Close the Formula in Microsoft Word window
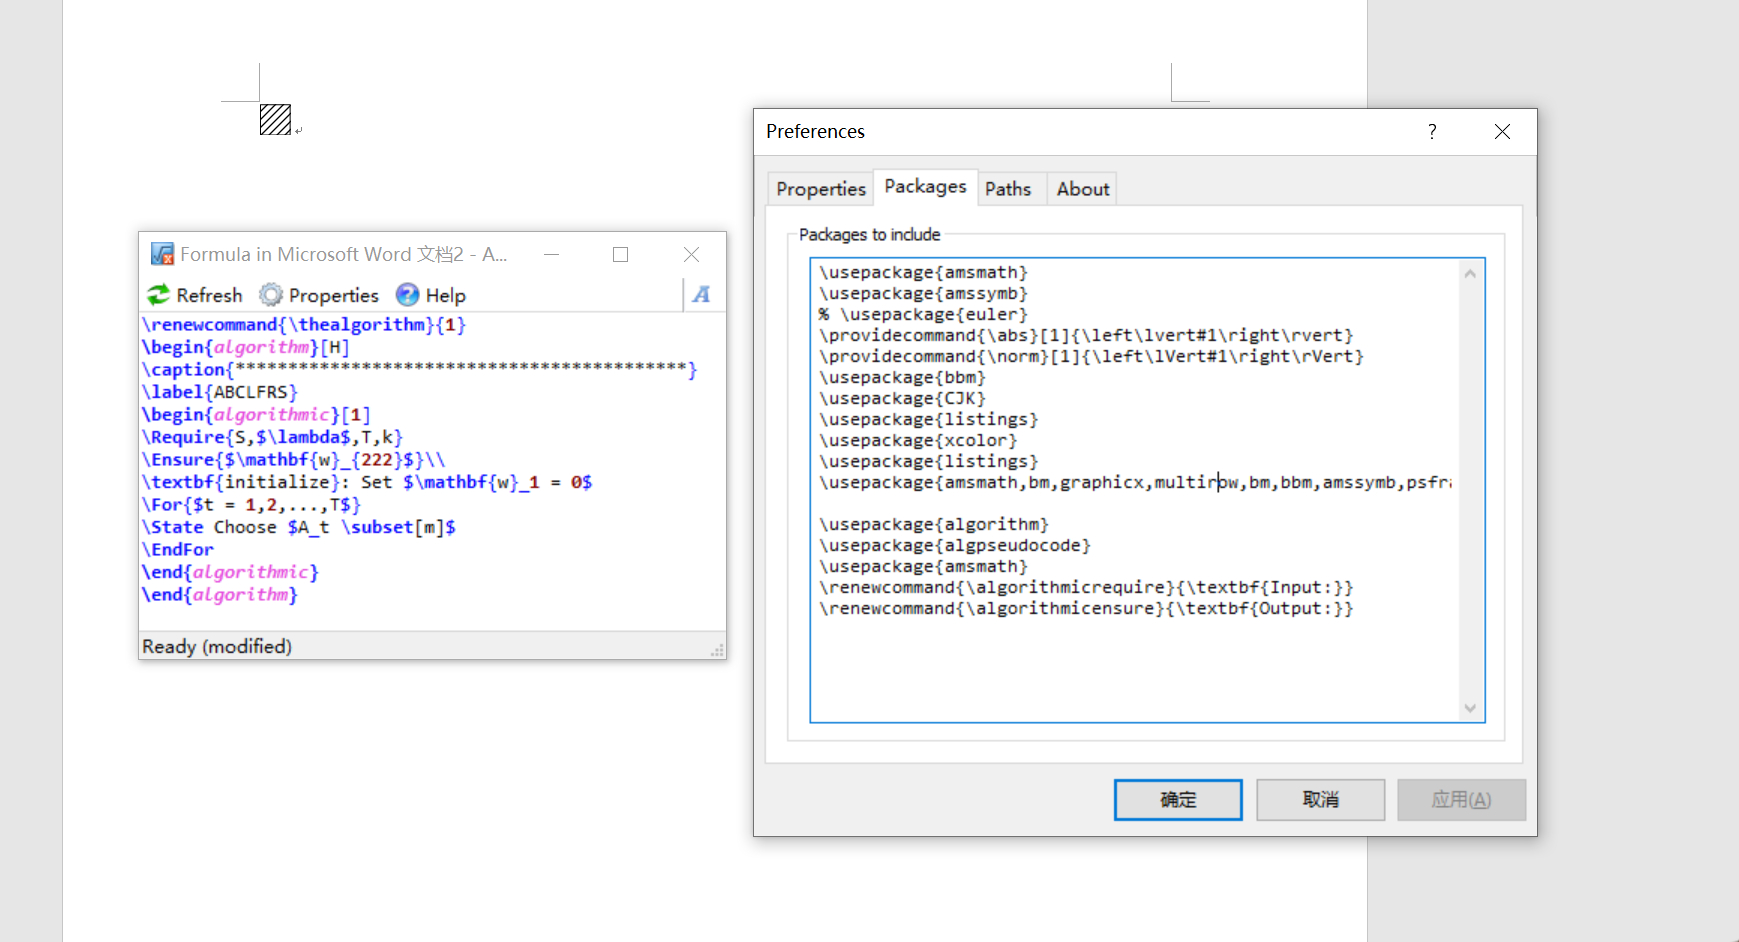Viewport: 1739px width, 942px height. [x=691, y=254]
